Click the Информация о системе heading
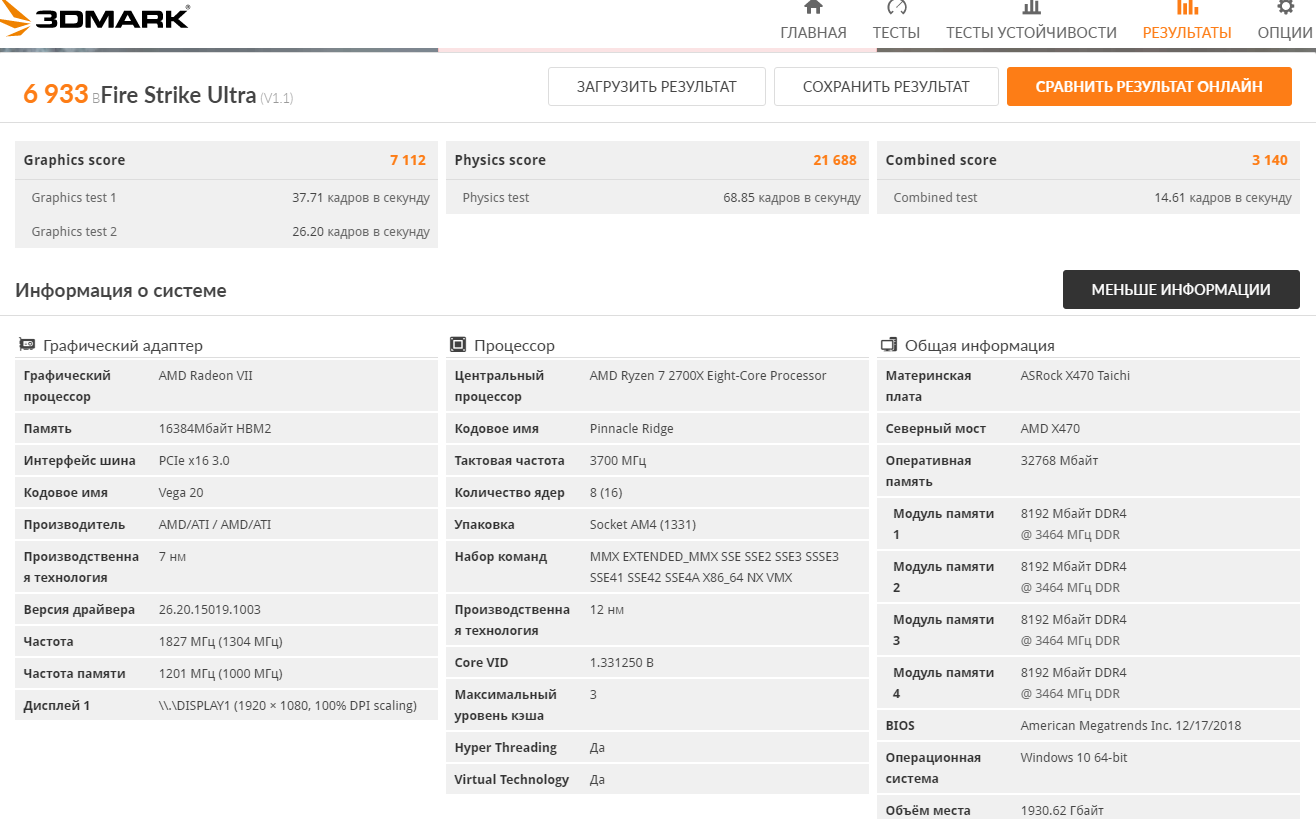 (x=121, y=291)
